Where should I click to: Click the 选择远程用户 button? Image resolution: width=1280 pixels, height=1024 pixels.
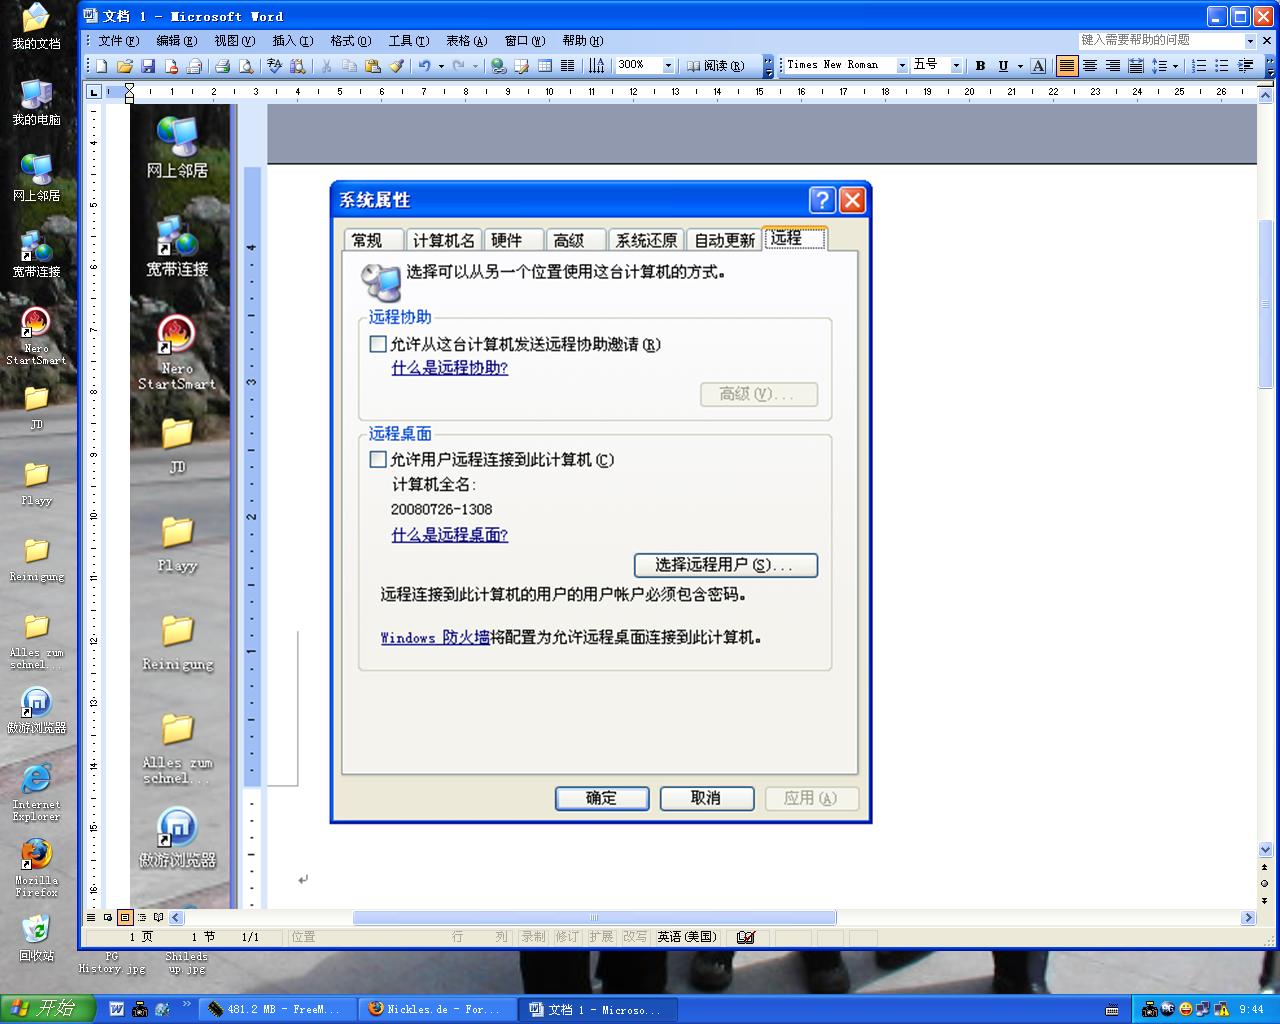click(725, 565)
